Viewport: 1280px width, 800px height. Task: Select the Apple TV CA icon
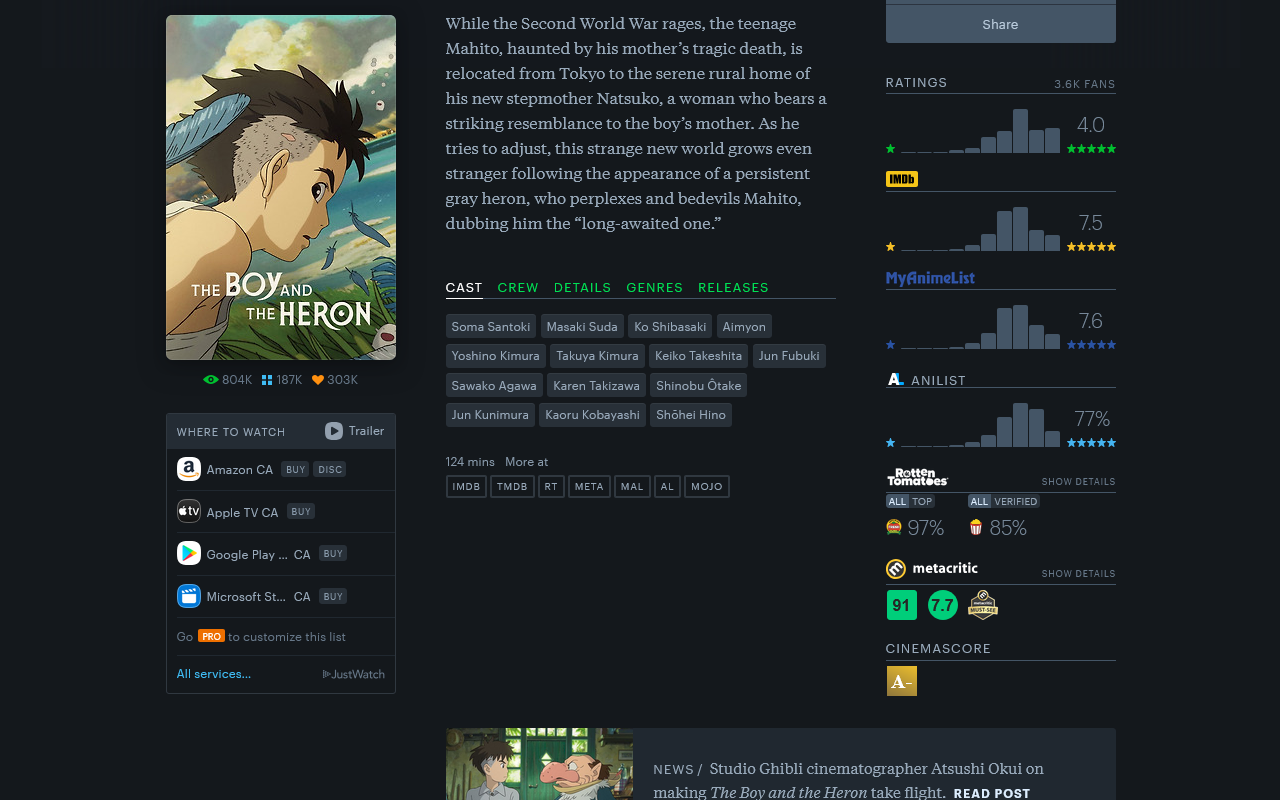click(x=188, y=510)
